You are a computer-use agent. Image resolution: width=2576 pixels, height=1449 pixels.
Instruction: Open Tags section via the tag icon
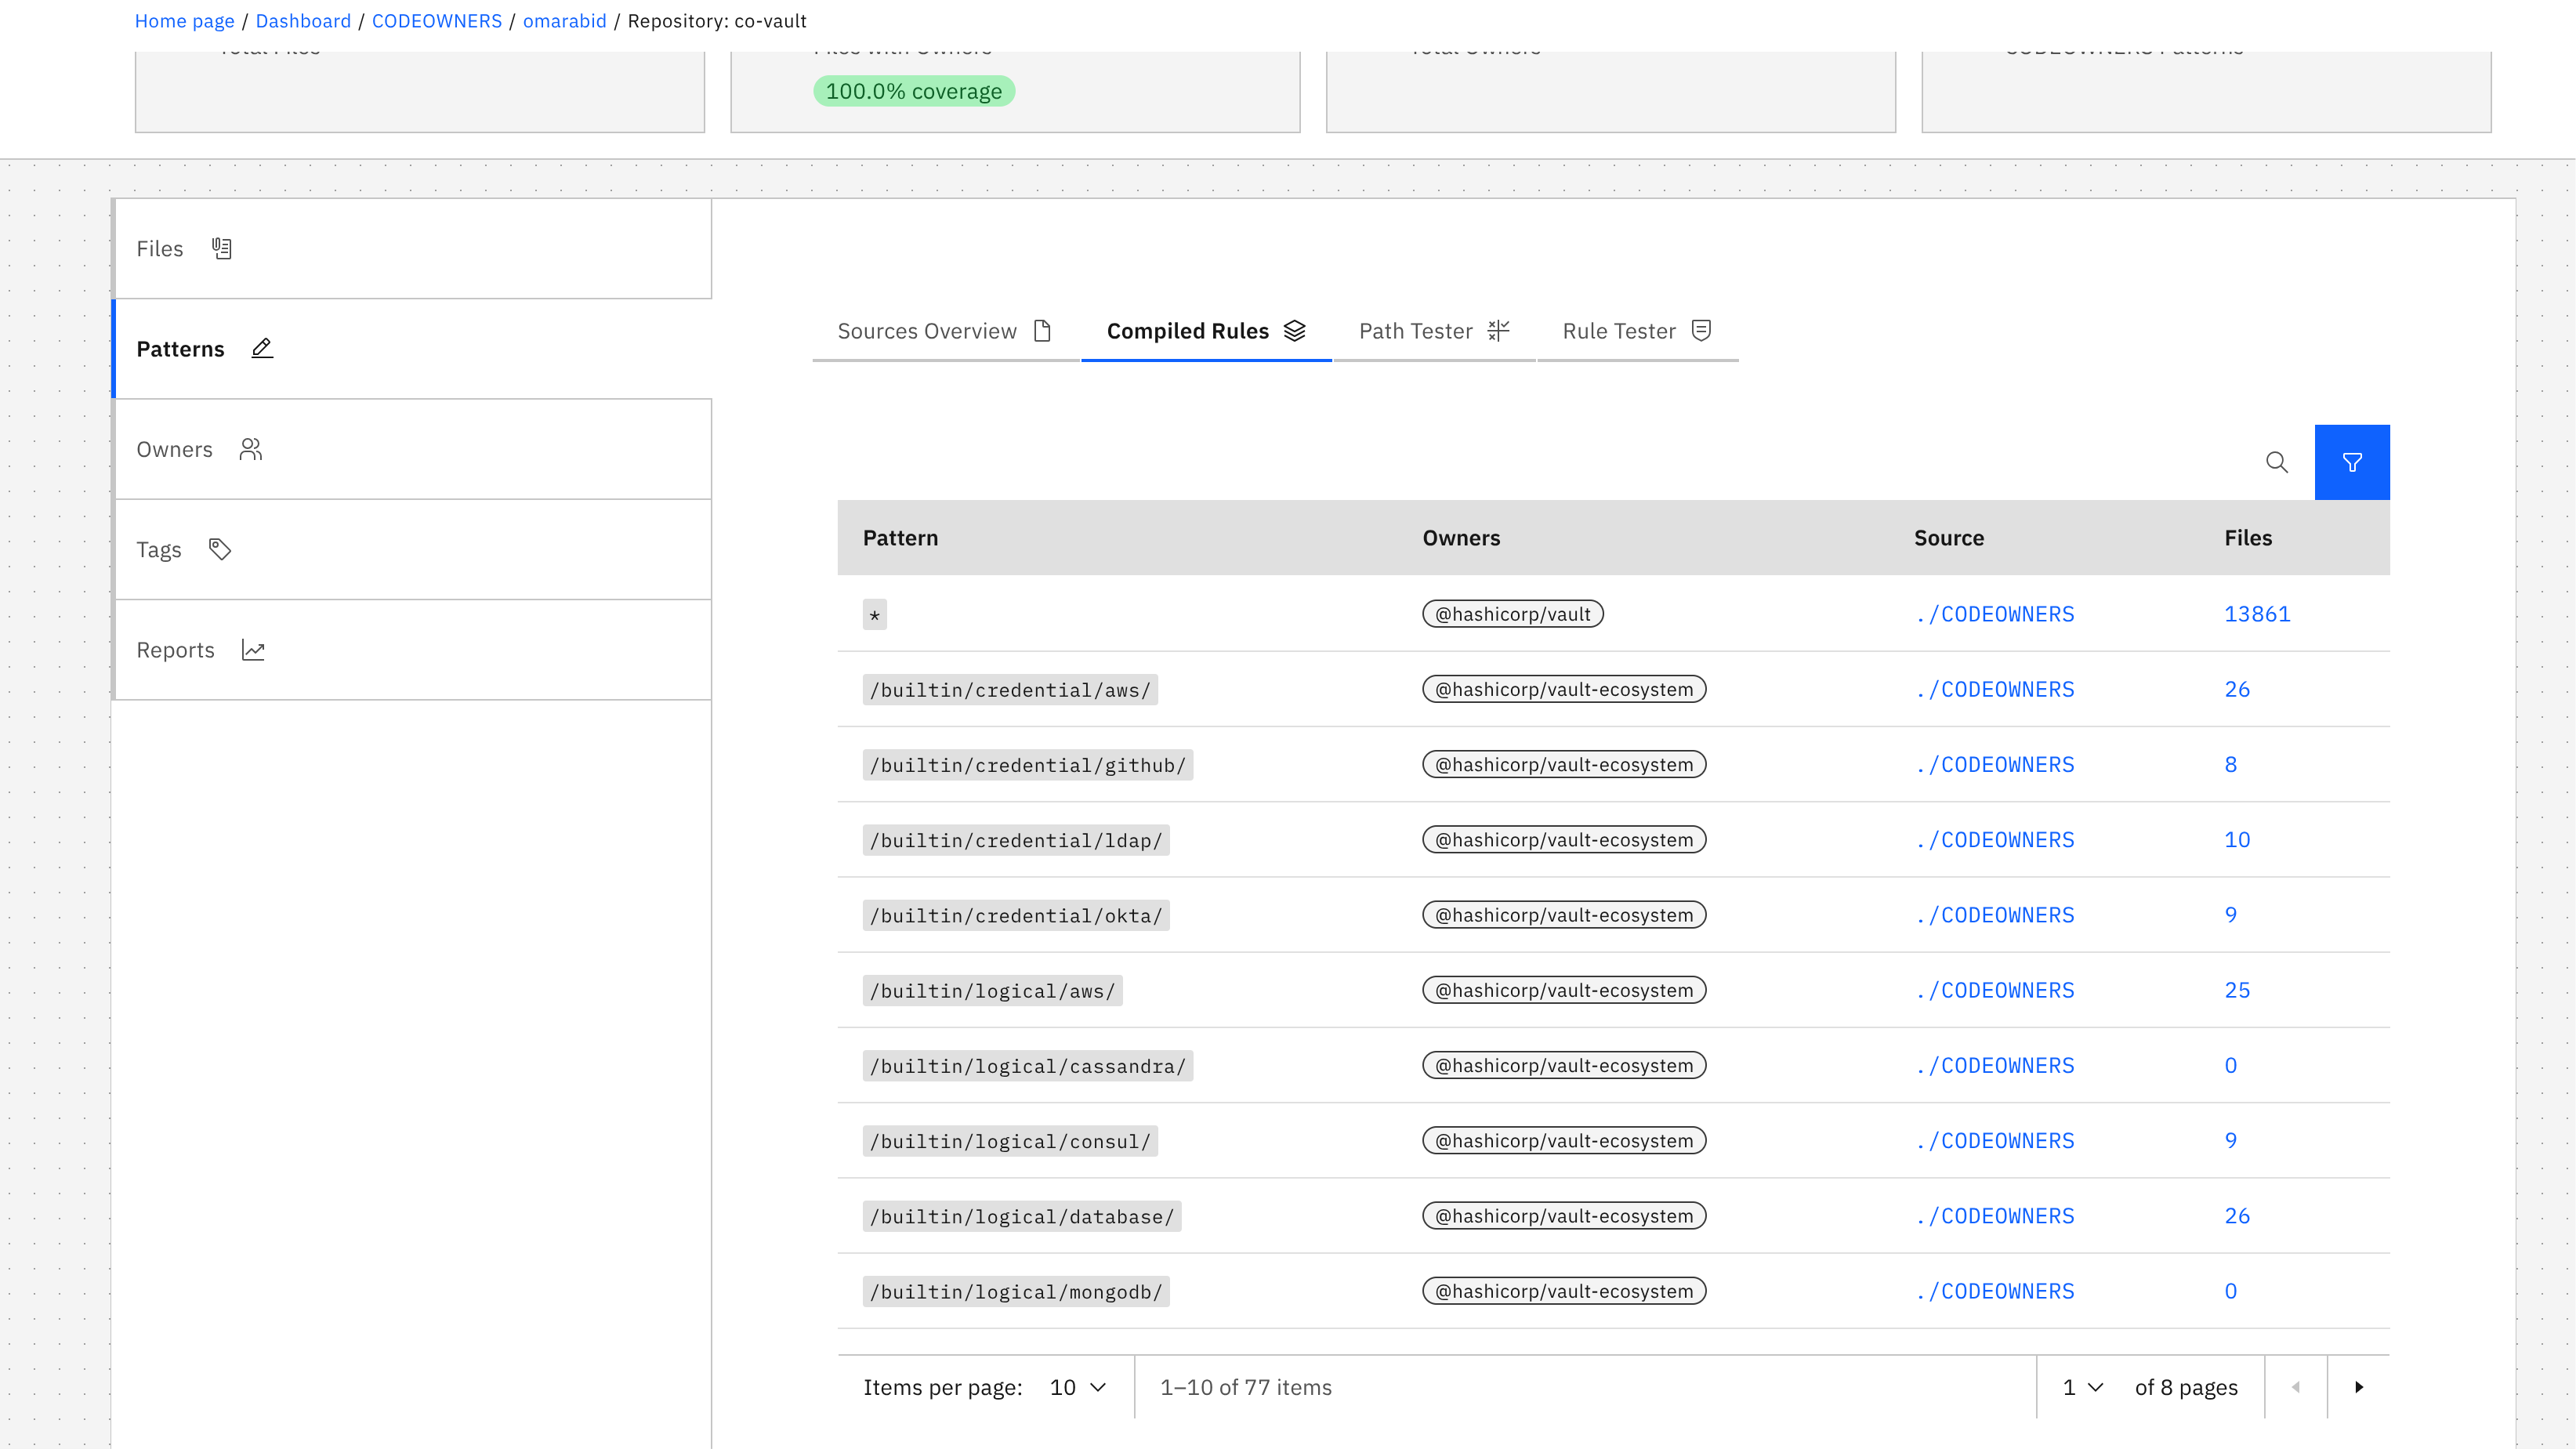tap(219, 549)
